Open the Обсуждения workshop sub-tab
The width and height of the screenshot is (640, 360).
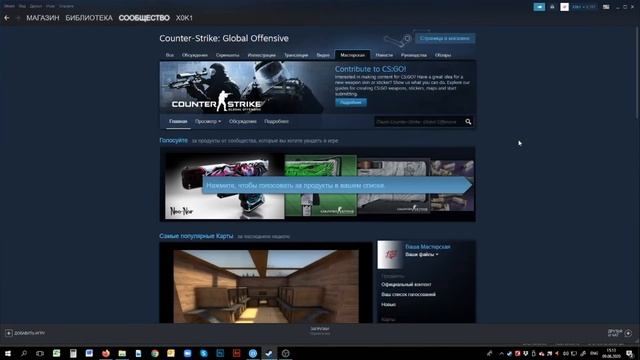(243, 122)
